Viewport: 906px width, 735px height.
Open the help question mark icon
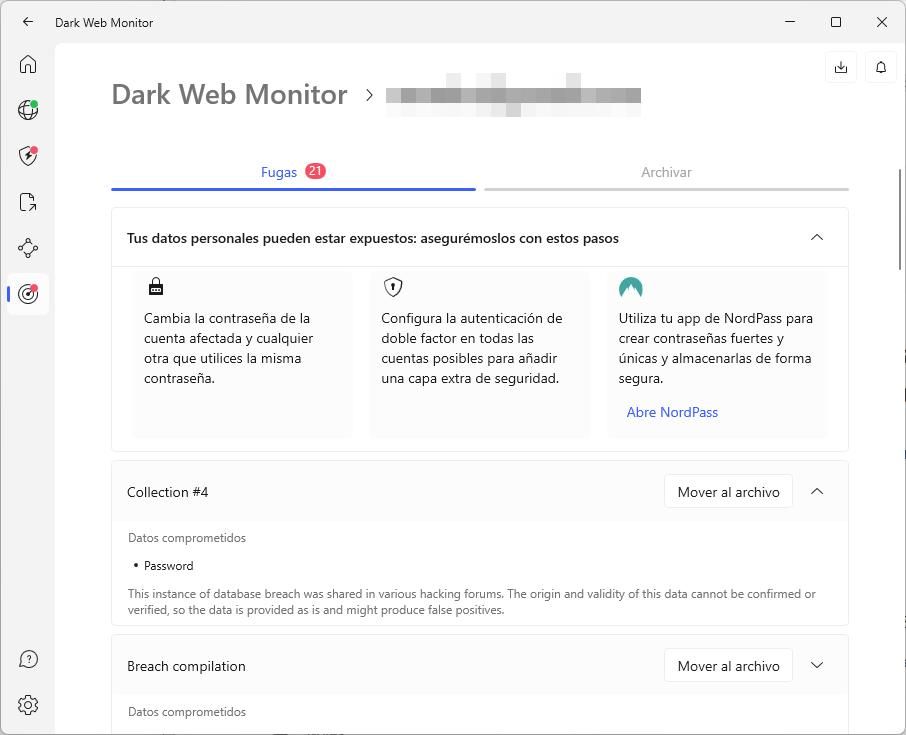coord(28,659)
